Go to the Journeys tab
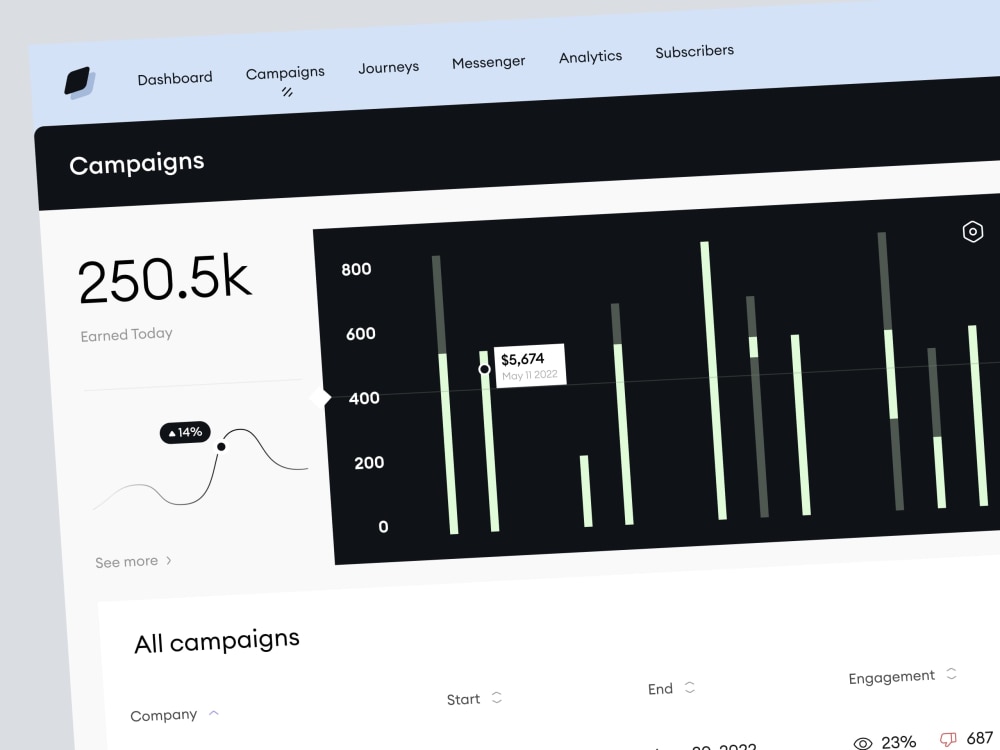 coord(388,67)
